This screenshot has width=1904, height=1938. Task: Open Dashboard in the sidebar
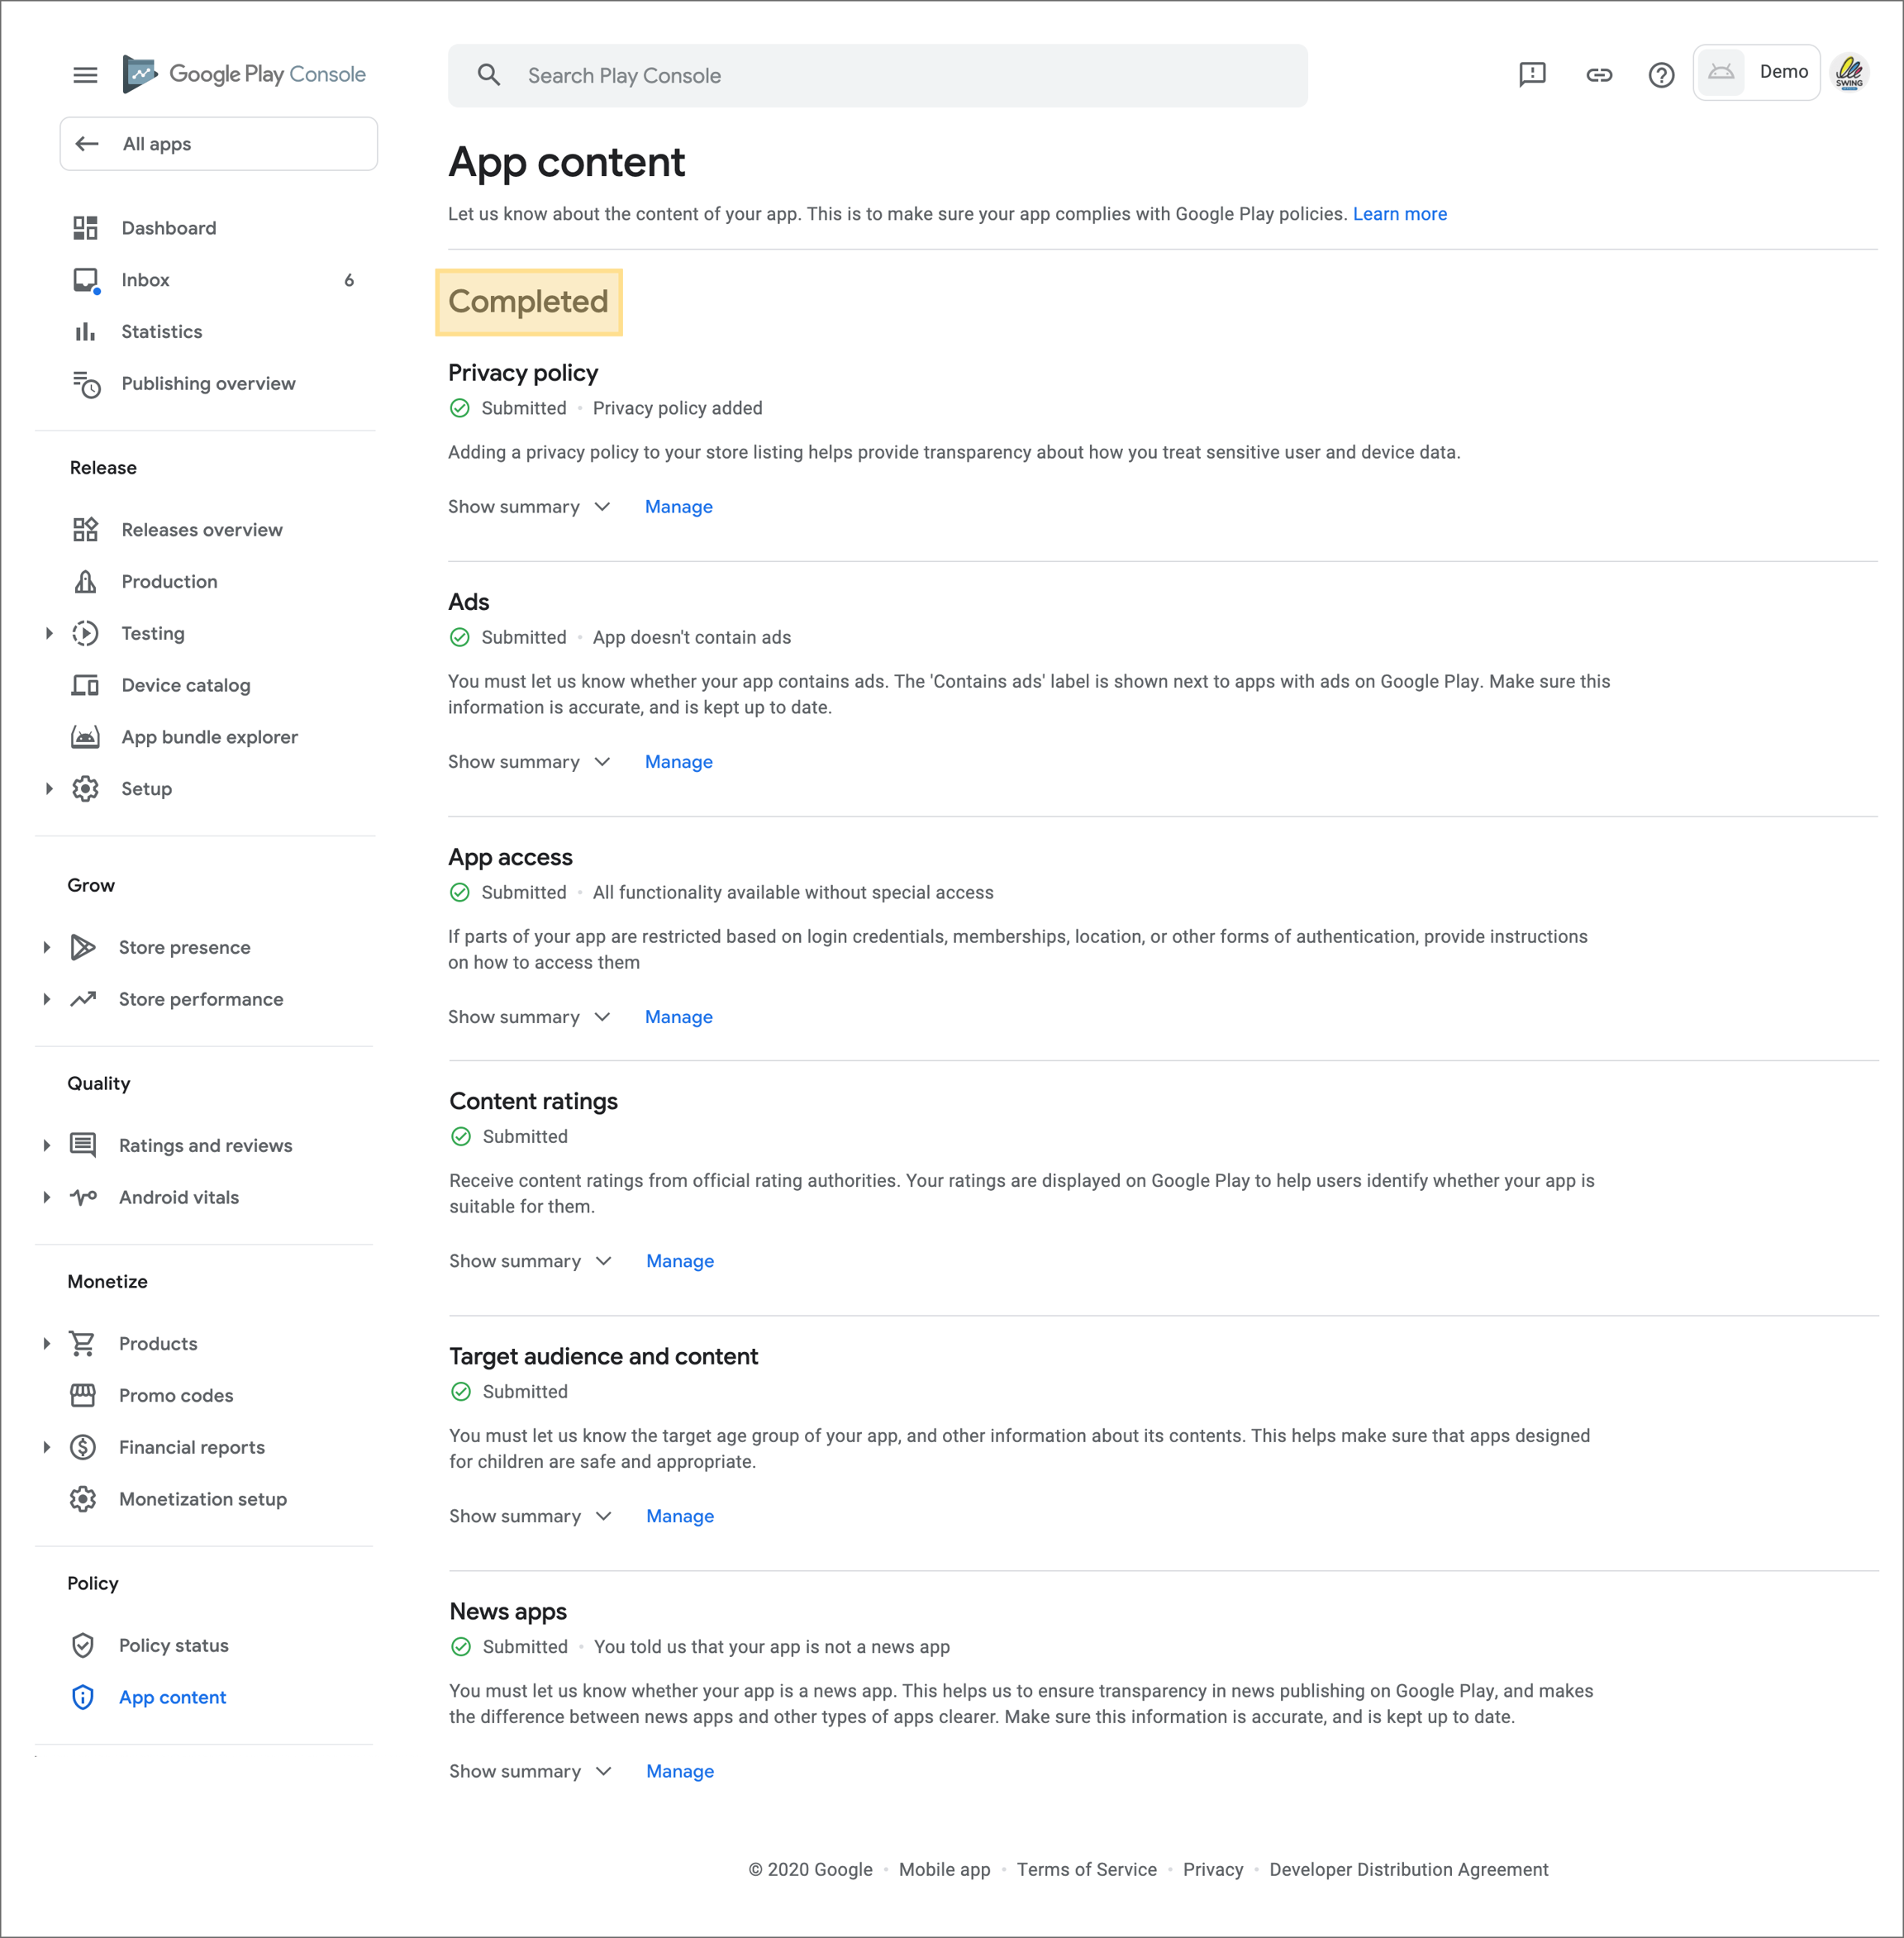pos(168,228)
